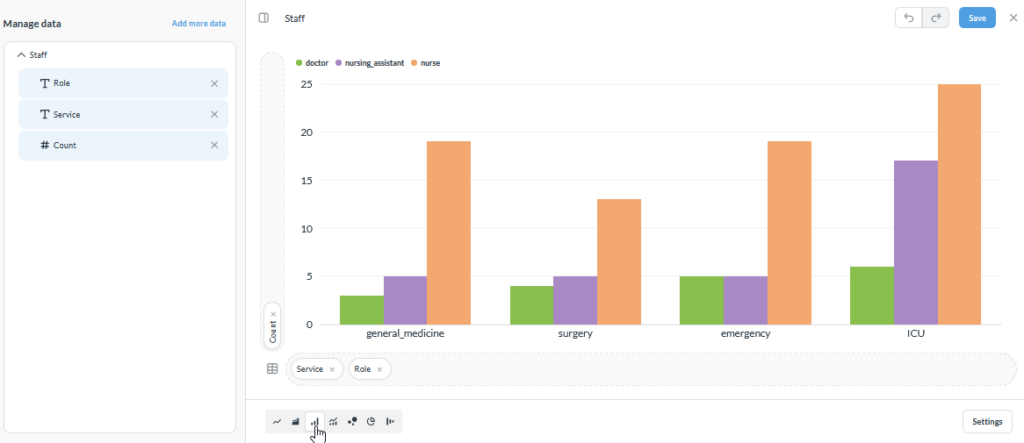
Task: Open the table view icon beside Service
Action: (x=272, y=369)
